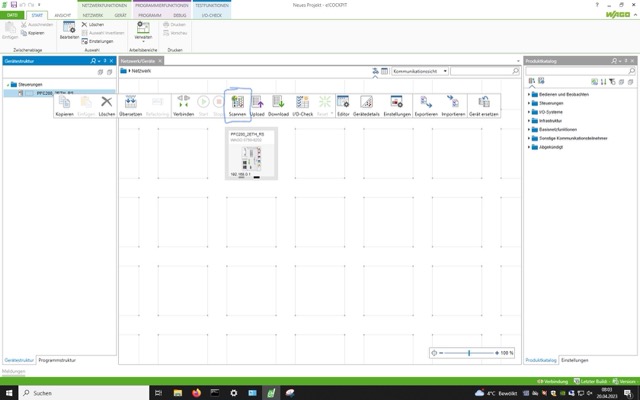Collapse the Steuerungen tree node
This screenshot has width=640, height=400.
click(x=9, y=84)
